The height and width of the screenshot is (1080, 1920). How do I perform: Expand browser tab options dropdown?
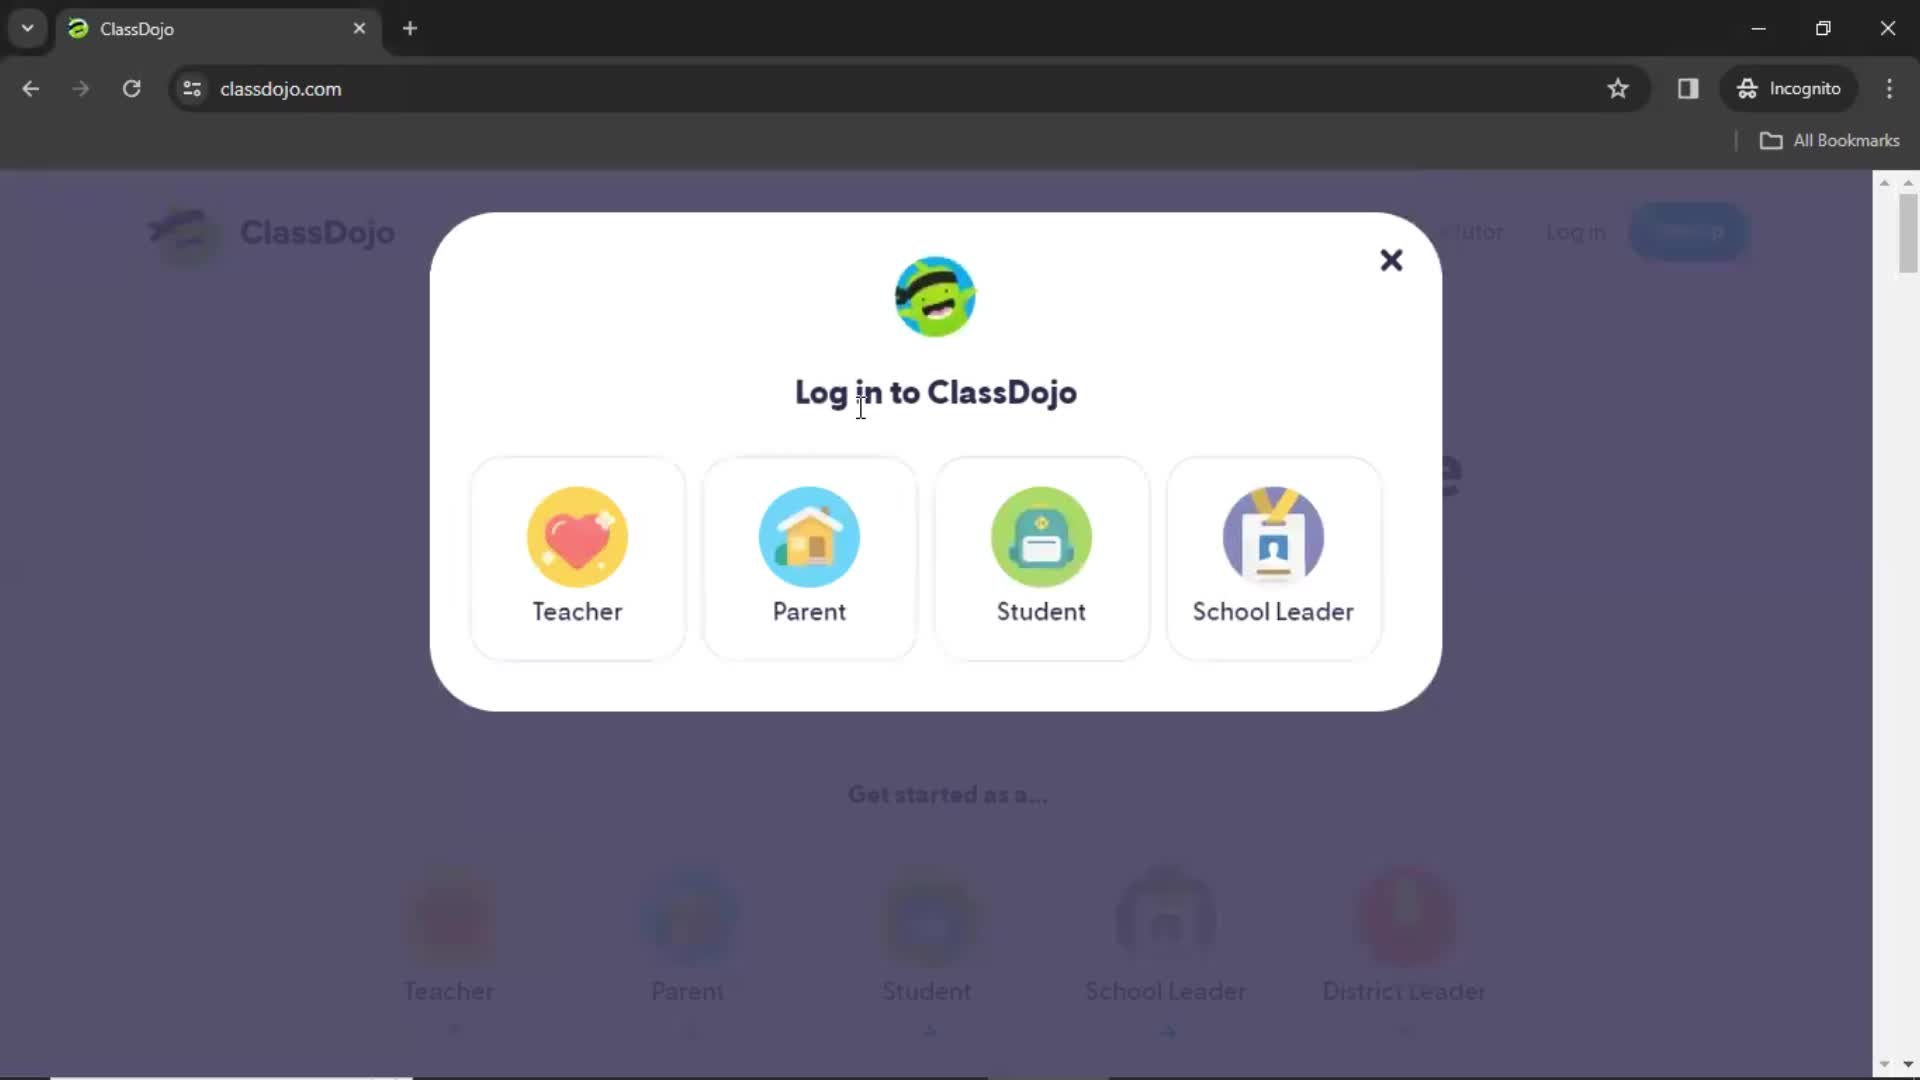(x=28, y=28)
